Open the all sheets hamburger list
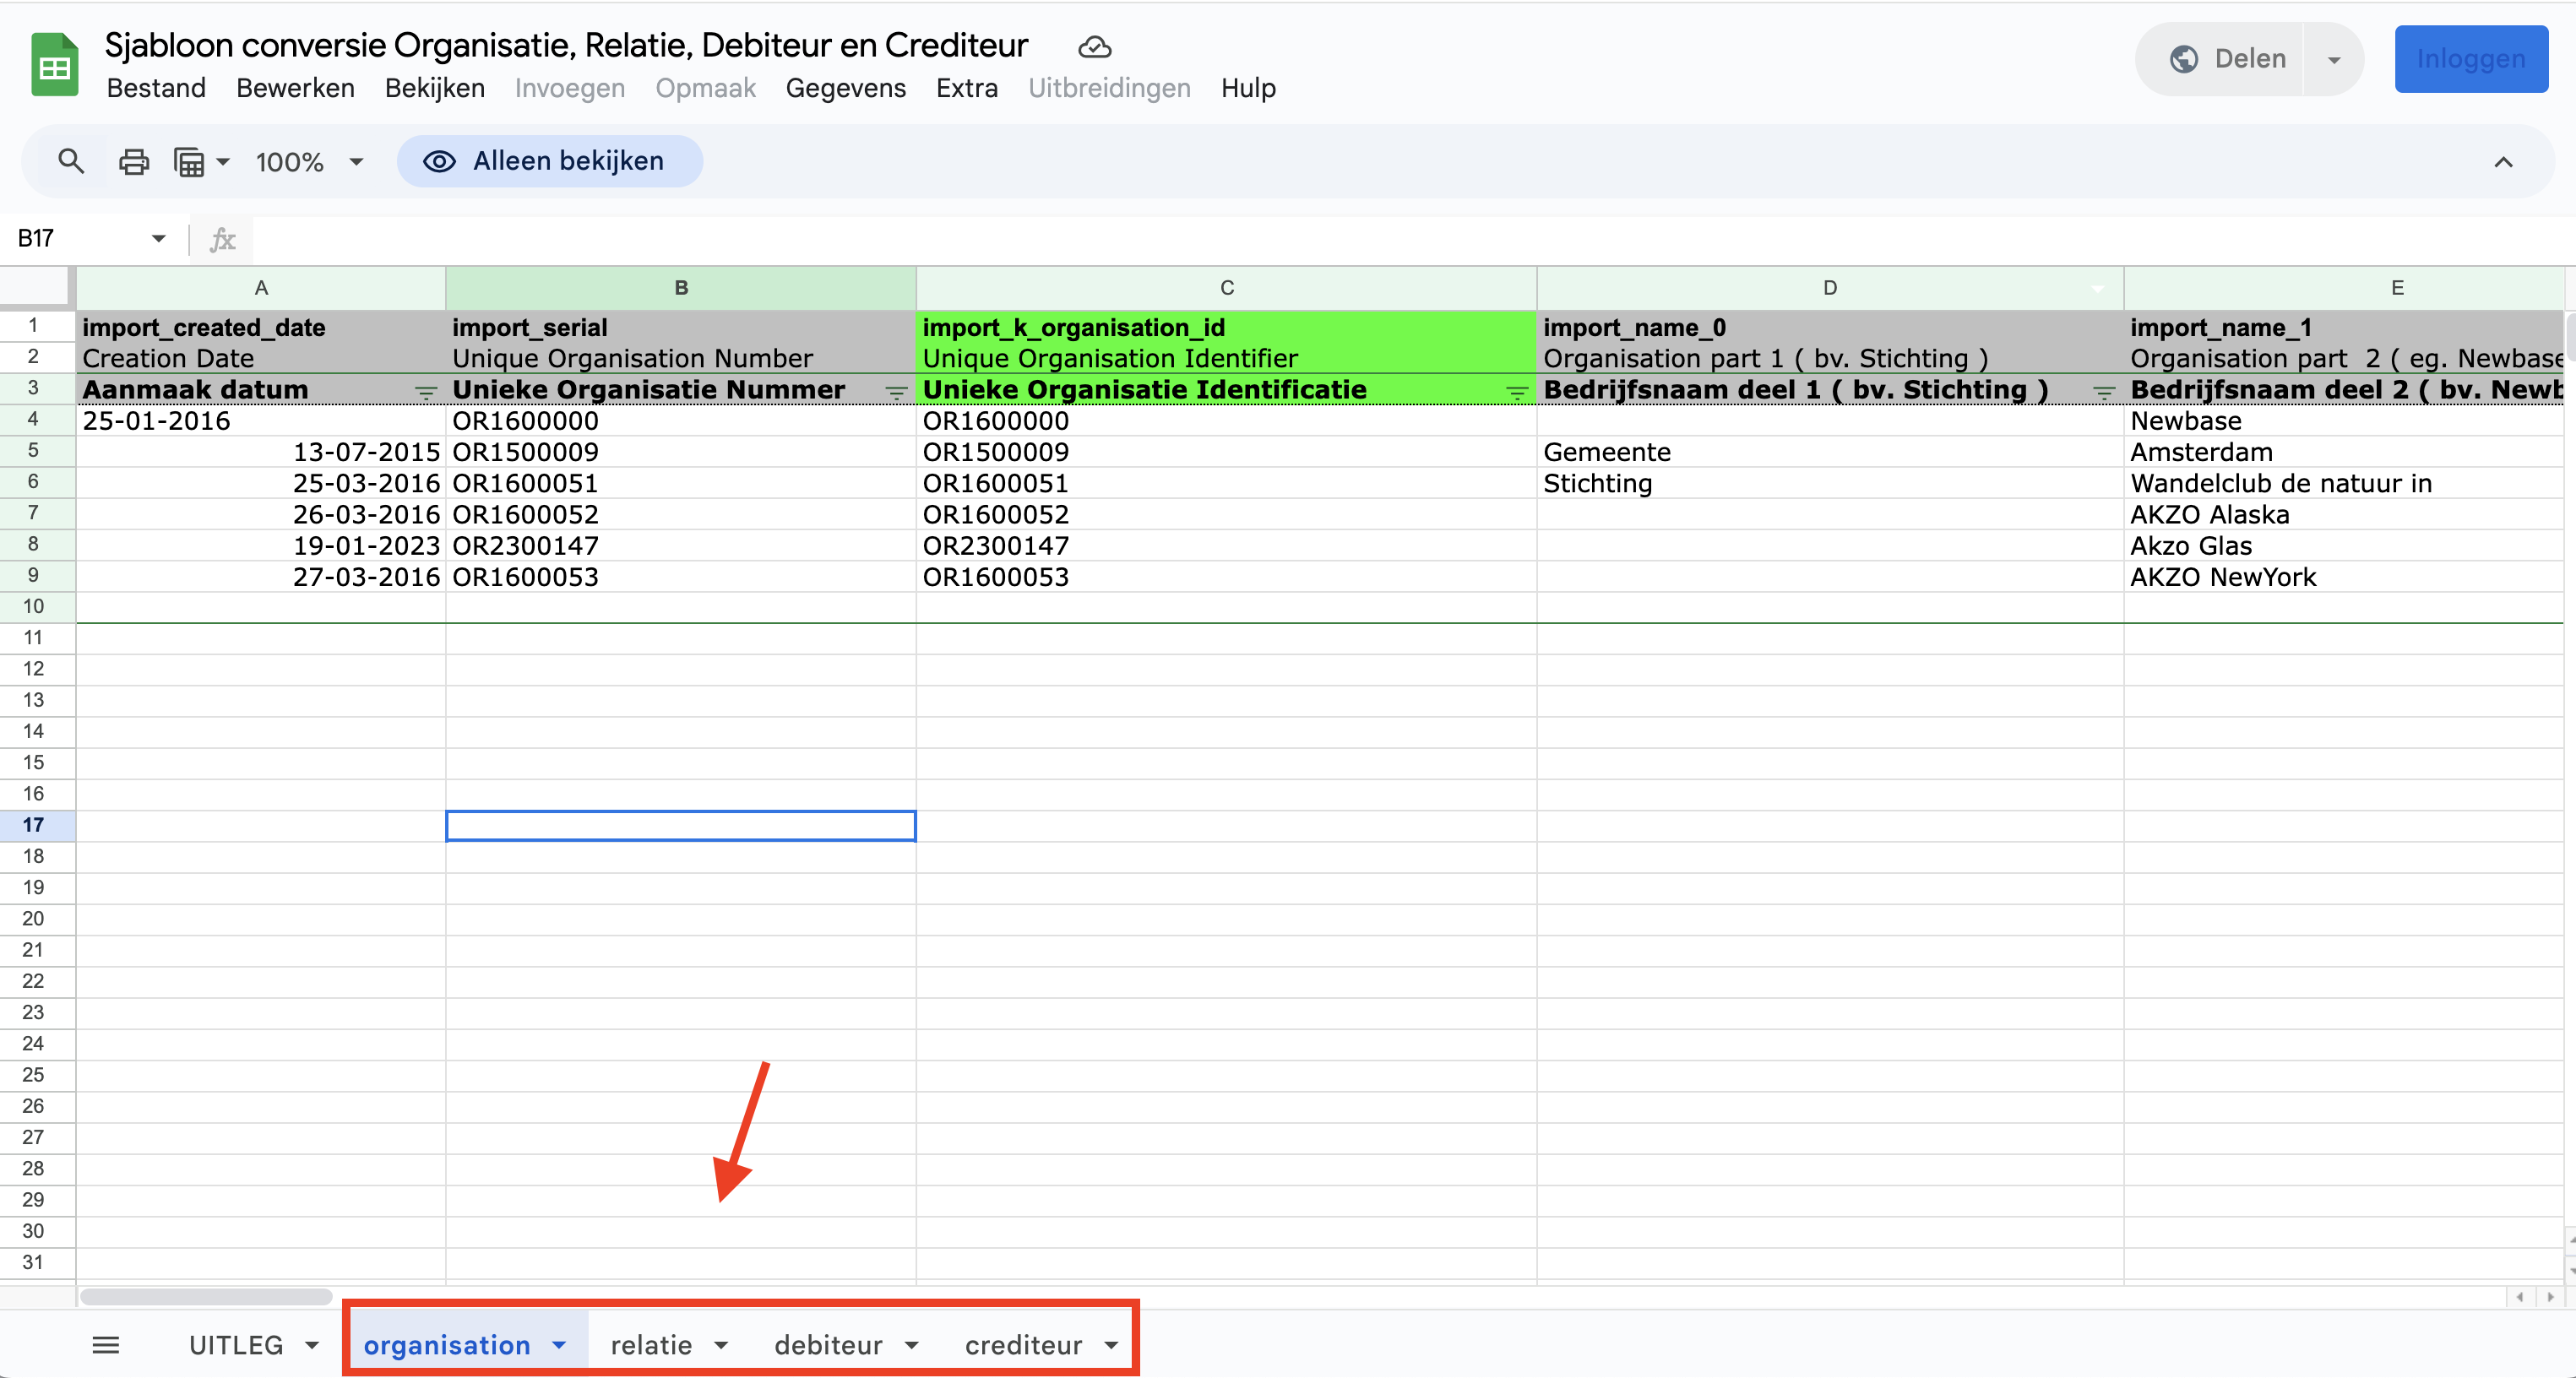The image size is (2576, 1378). point(105,1345)
